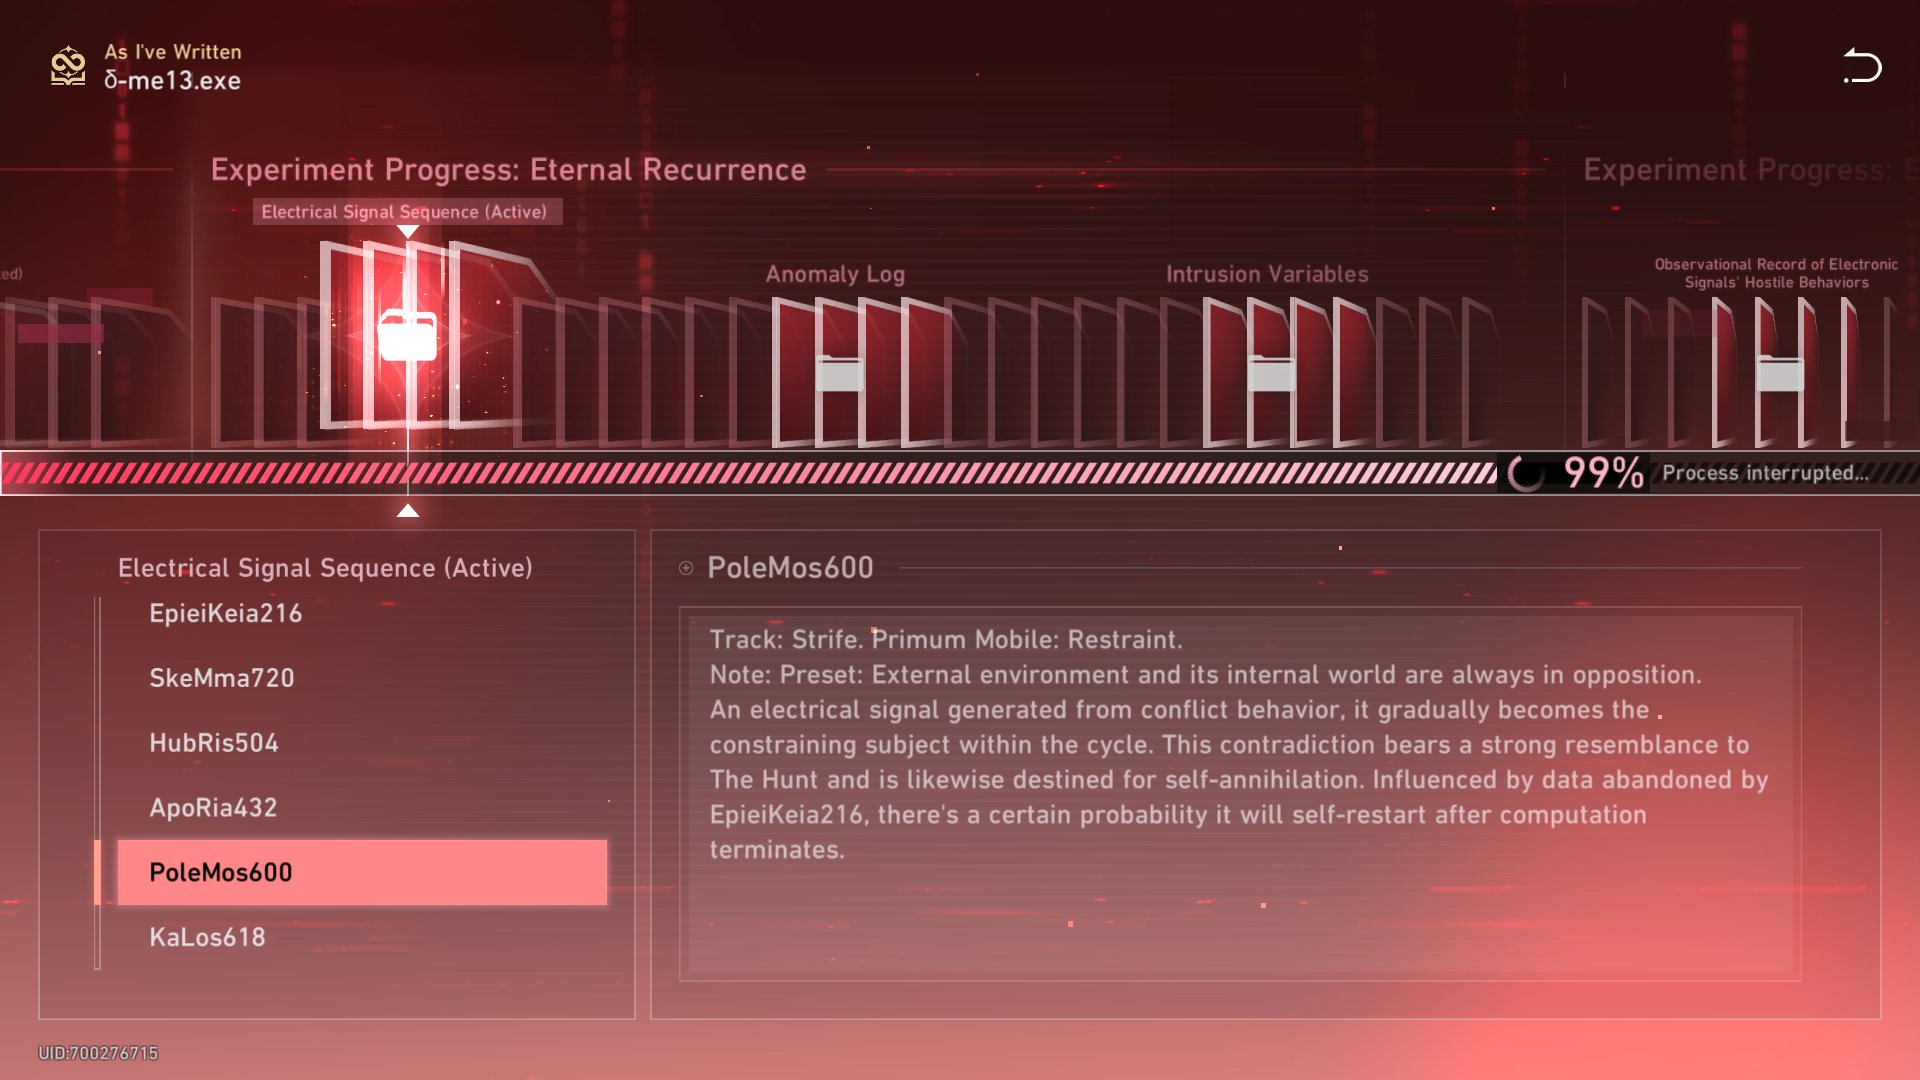
Task: Click the white triangle marker below progress bar
Action: coord(407,511)
